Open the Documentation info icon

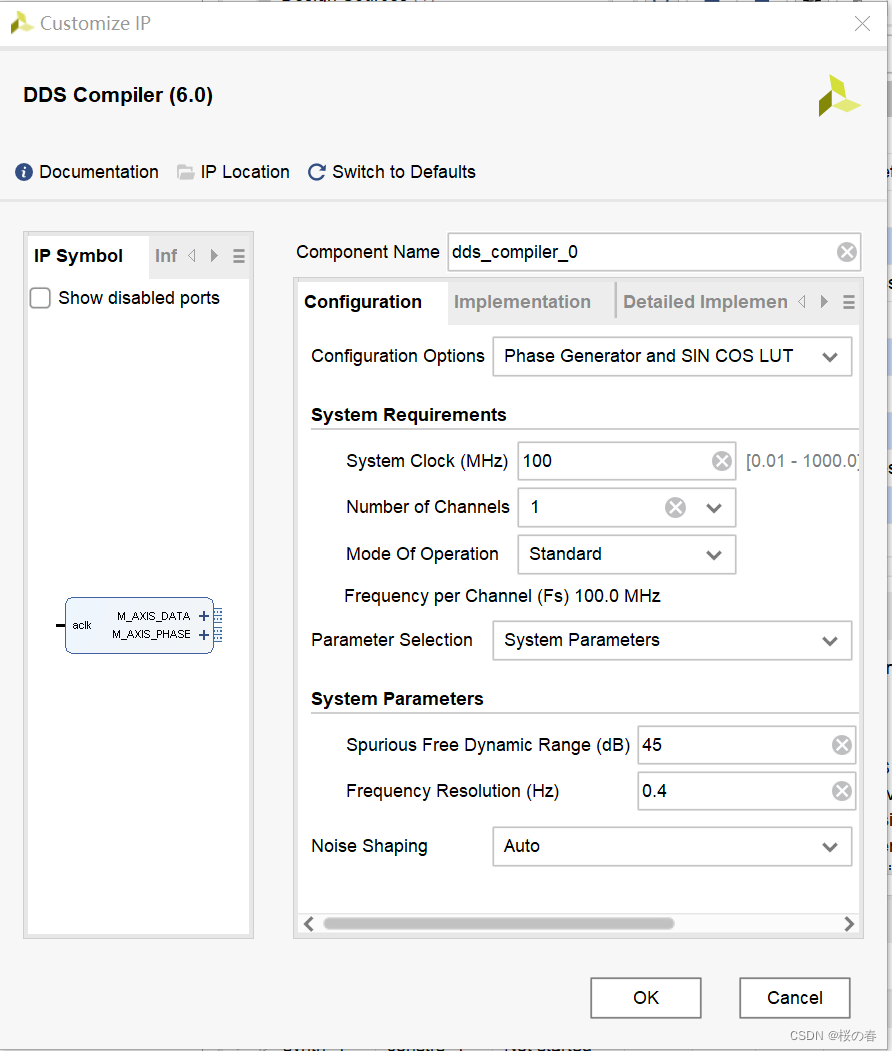click(x=23, y=172)
